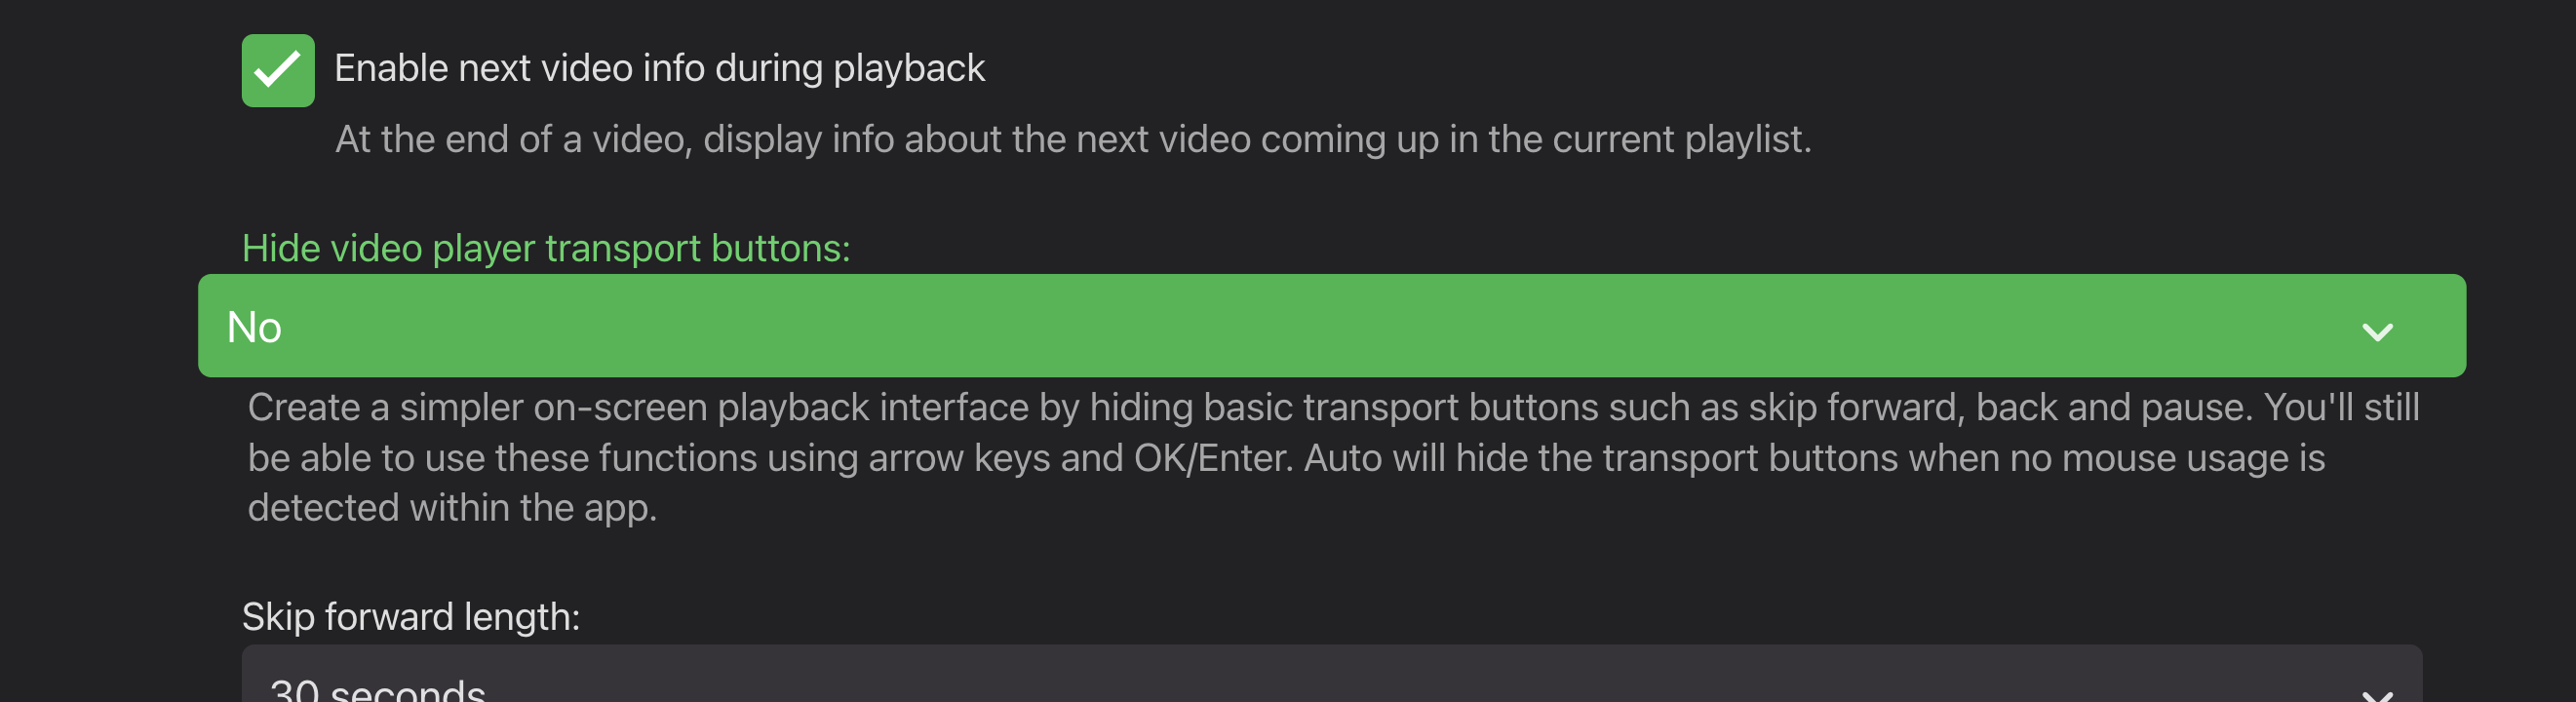
Task: Click the chevron arrow on the green No dropdown
Action: (2376, 331)
